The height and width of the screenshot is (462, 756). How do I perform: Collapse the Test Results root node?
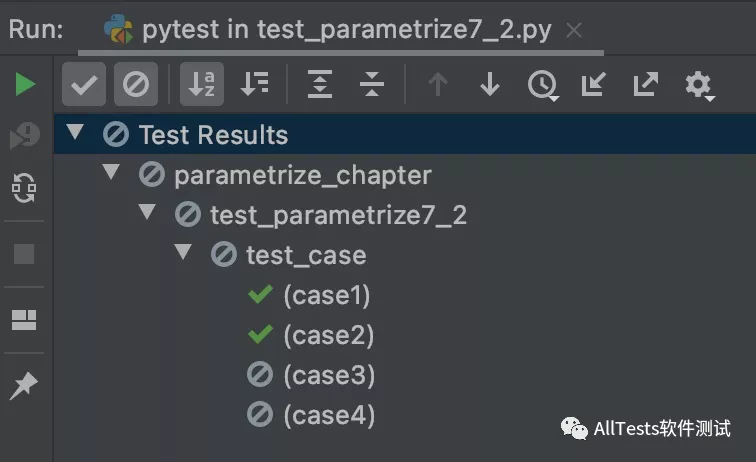click(x=74, y=133)
